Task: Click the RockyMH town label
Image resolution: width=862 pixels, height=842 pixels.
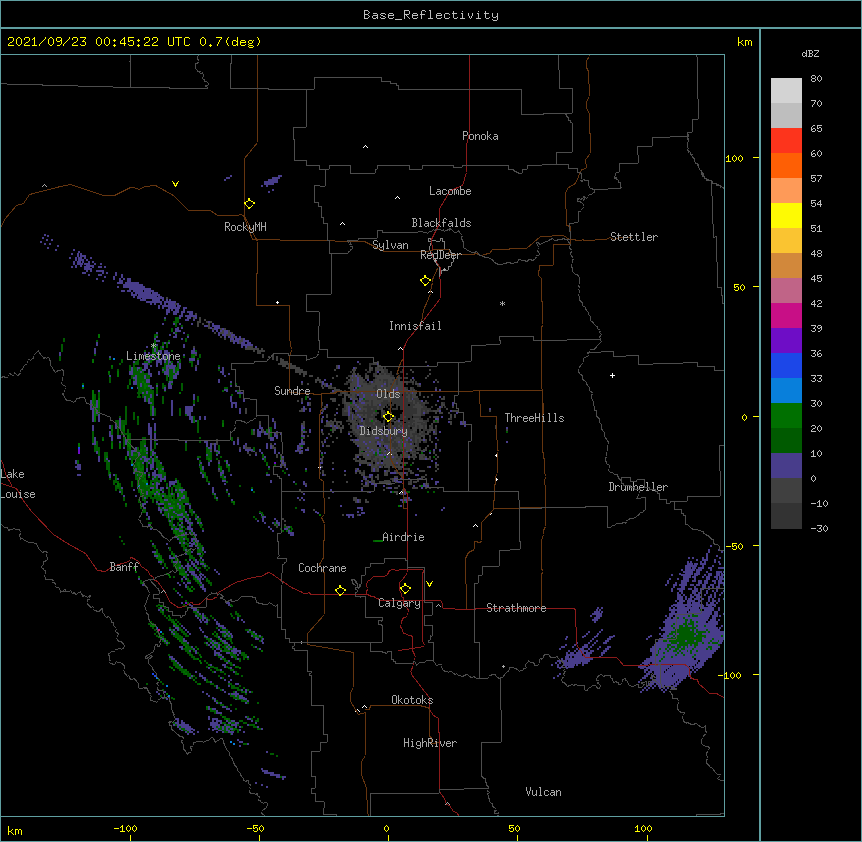Action: click(x=245, y=226)
